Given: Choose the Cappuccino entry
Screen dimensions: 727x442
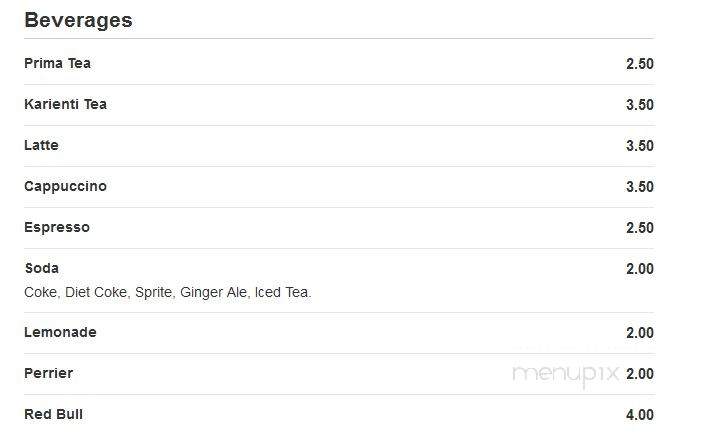Looking at the screenshot, I should (65, 186).
